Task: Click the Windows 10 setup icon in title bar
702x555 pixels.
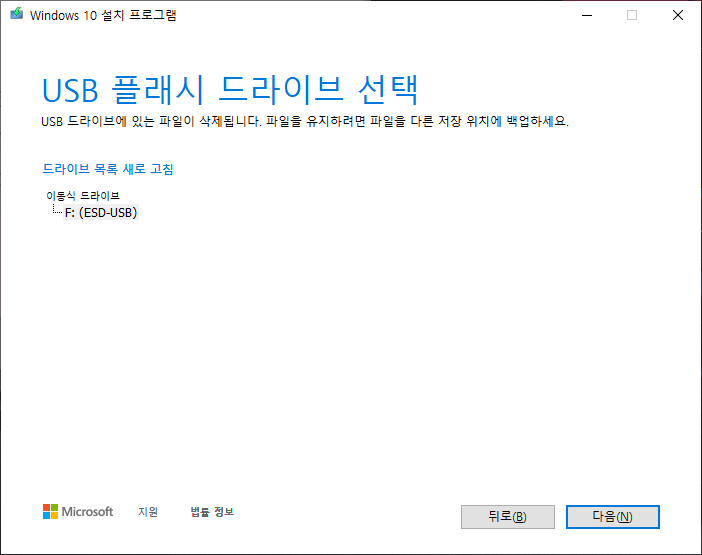Action: coord(17,14)
